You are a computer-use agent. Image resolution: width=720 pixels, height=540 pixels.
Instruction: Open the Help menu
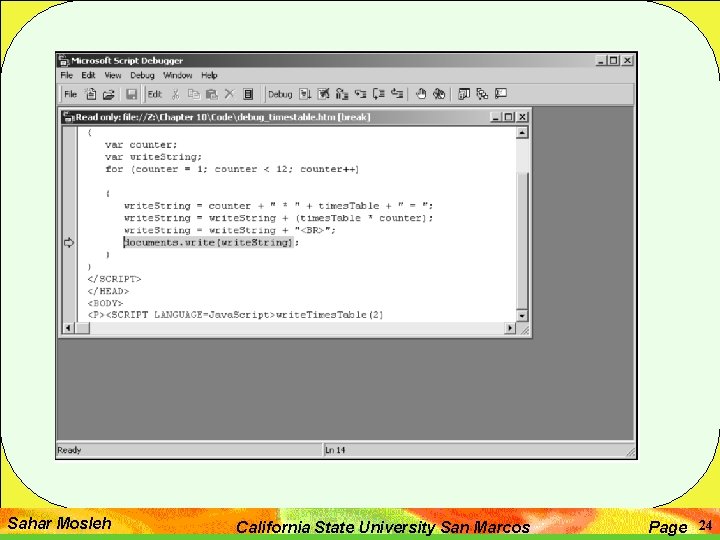pyautogui.click(x=209, y=75)
